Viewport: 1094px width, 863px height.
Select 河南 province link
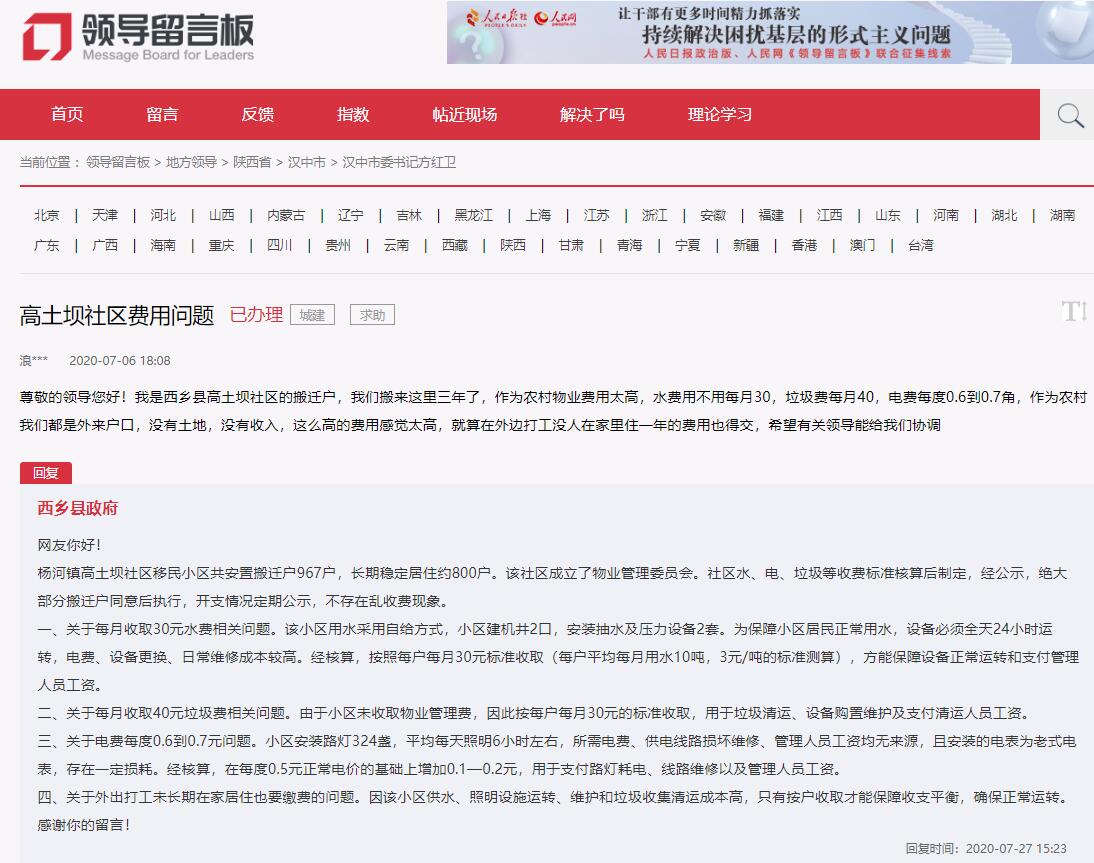pyautogui.click(x=946, y=216)
